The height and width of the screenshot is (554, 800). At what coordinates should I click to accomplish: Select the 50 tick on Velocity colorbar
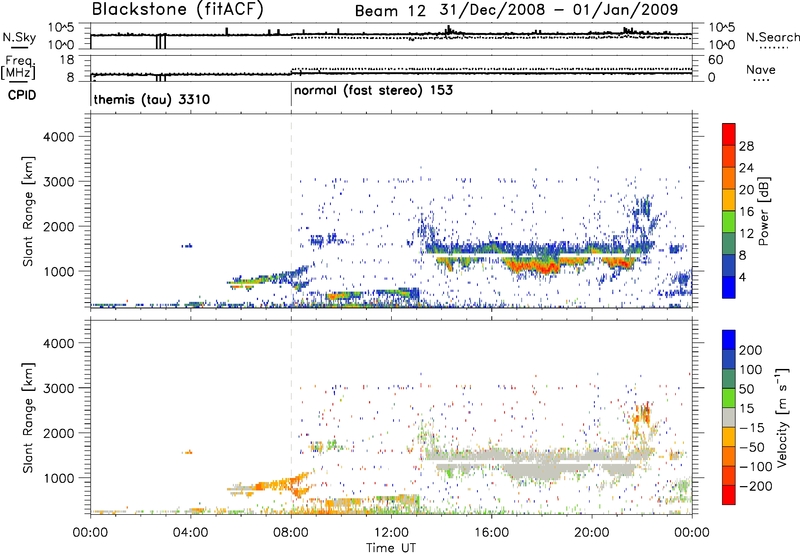tap(746, 389)
